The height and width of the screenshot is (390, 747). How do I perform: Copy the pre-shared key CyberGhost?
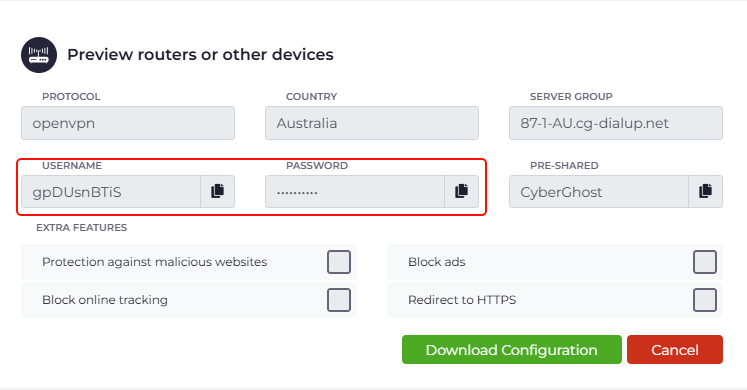[x=706, y=191]
